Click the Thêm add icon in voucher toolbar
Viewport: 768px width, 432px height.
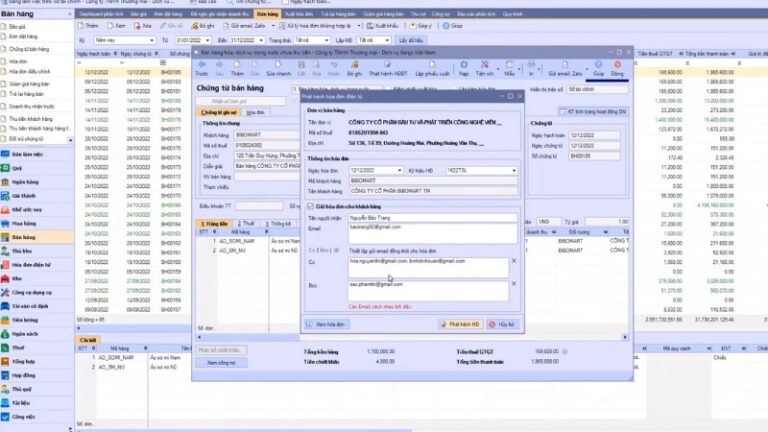point(238,69)
